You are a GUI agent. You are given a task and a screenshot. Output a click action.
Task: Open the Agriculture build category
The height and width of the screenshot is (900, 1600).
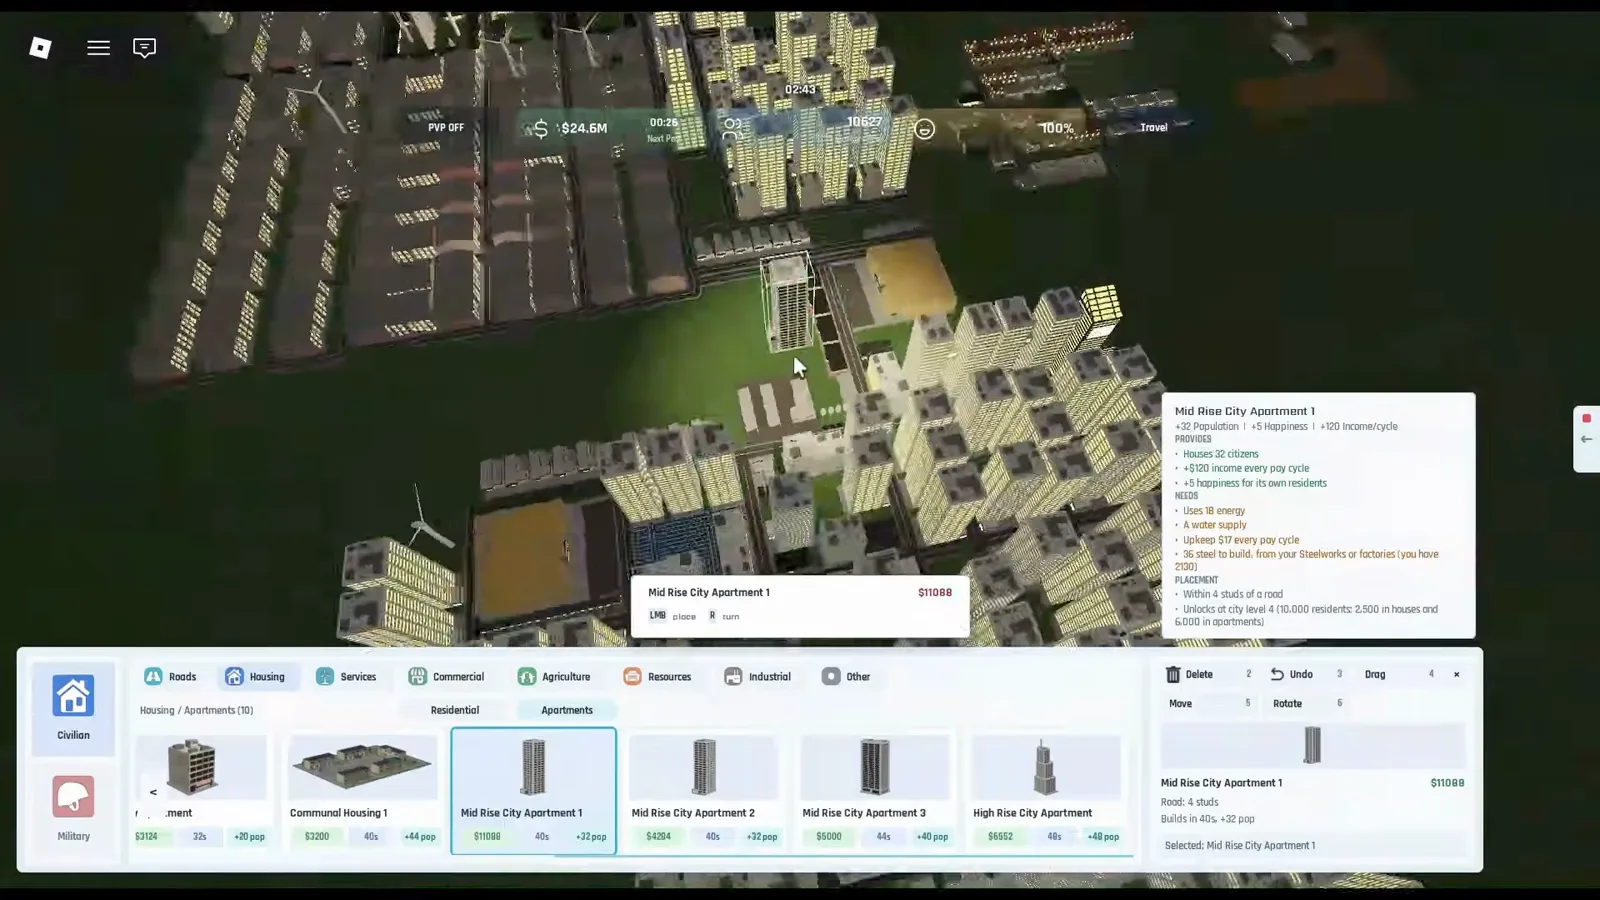554,677
